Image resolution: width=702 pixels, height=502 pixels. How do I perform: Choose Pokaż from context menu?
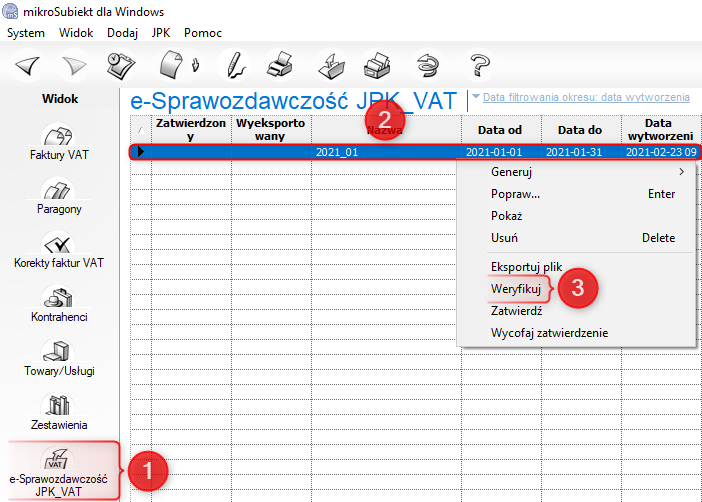click(576, 216)
